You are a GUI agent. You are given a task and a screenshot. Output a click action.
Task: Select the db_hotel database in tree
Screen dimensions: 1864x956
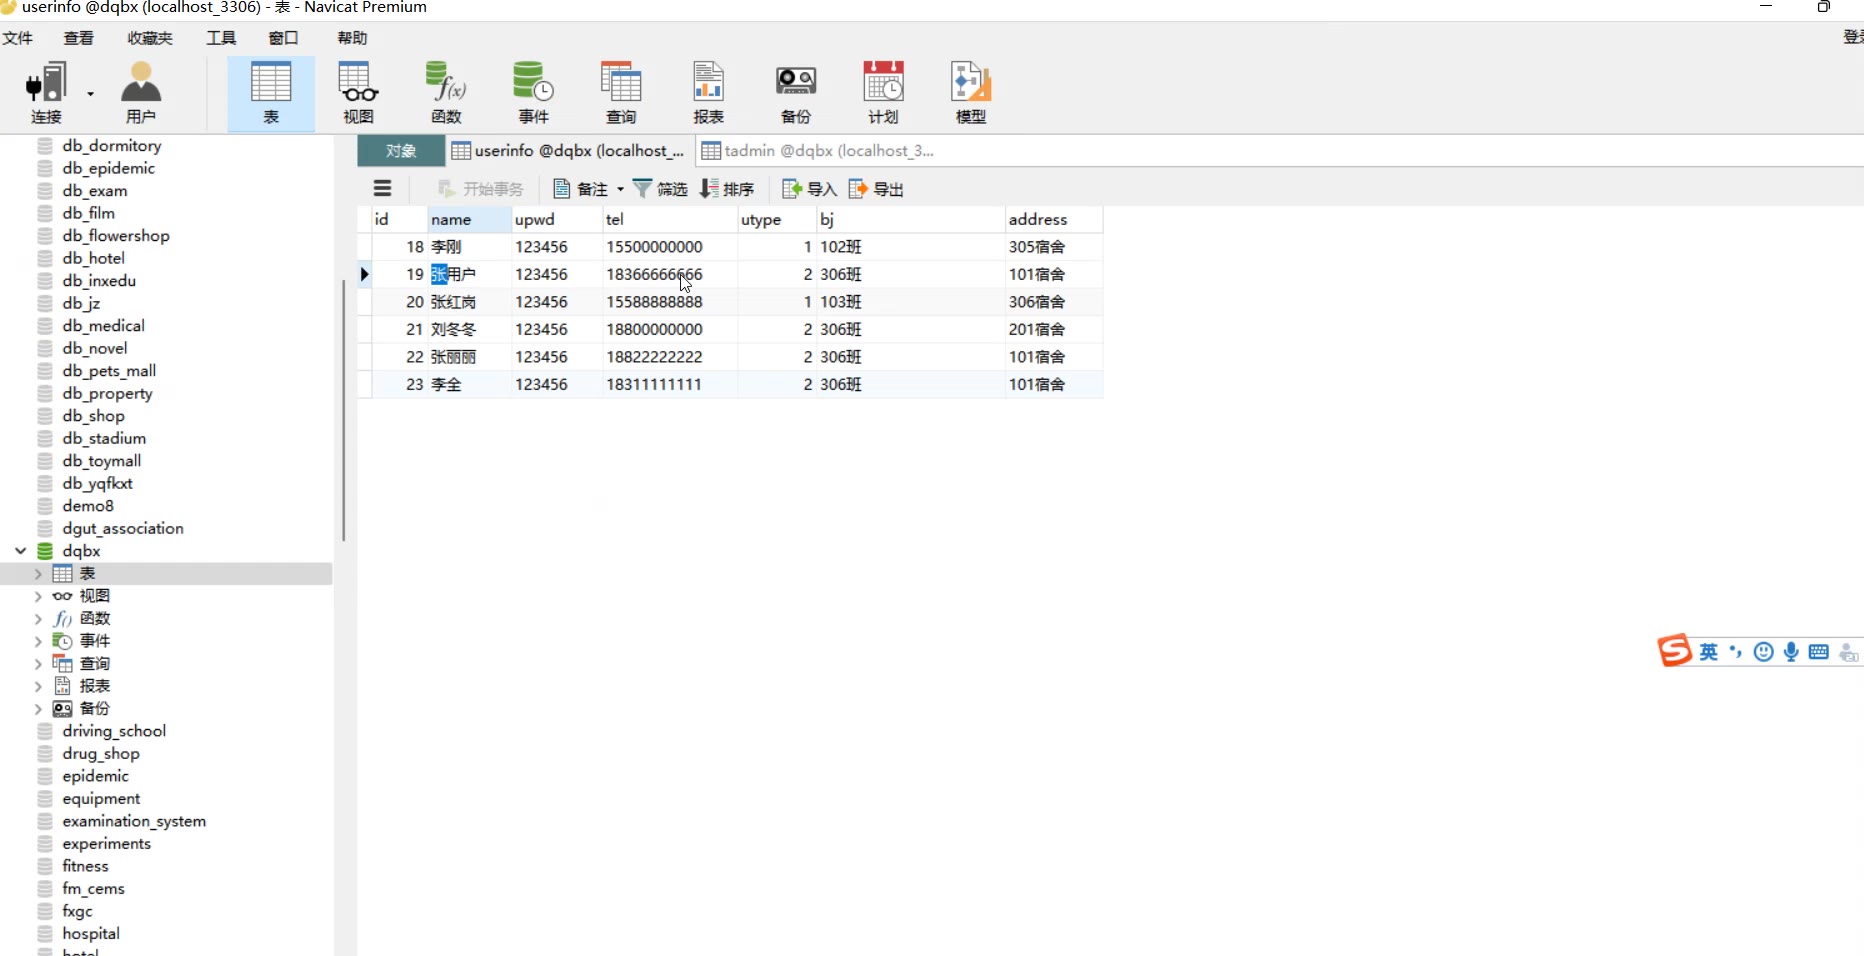(x=93, y=258)
